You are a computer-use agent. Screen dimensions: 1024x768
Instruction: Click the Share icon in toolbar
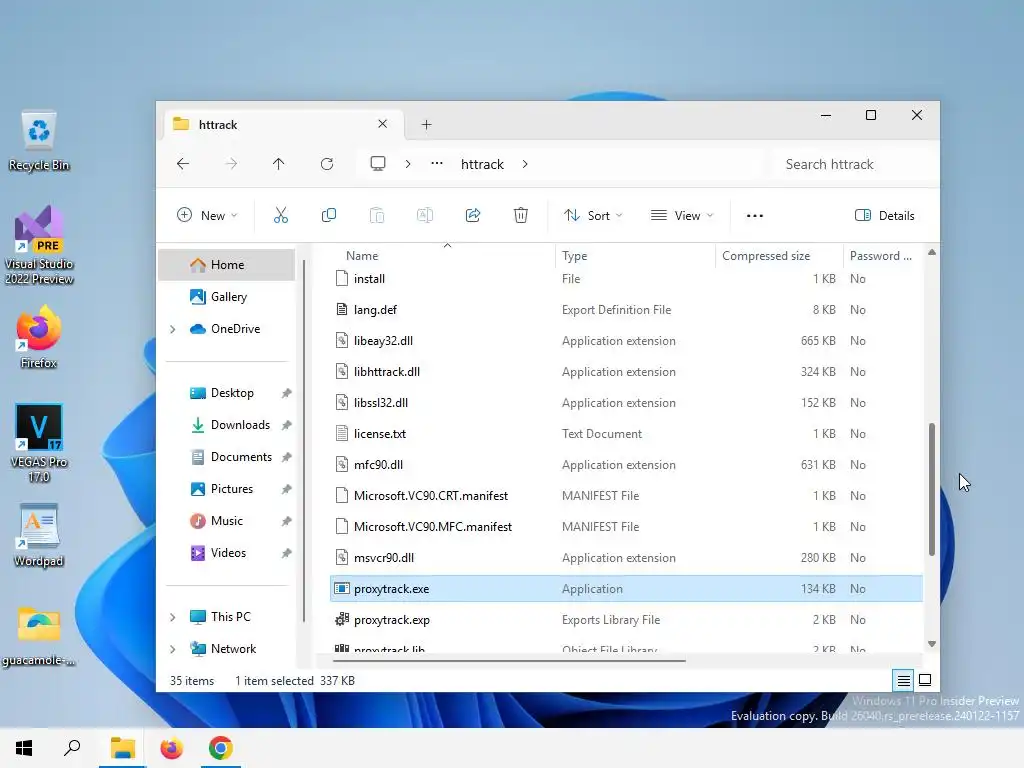tap(473, 216)
